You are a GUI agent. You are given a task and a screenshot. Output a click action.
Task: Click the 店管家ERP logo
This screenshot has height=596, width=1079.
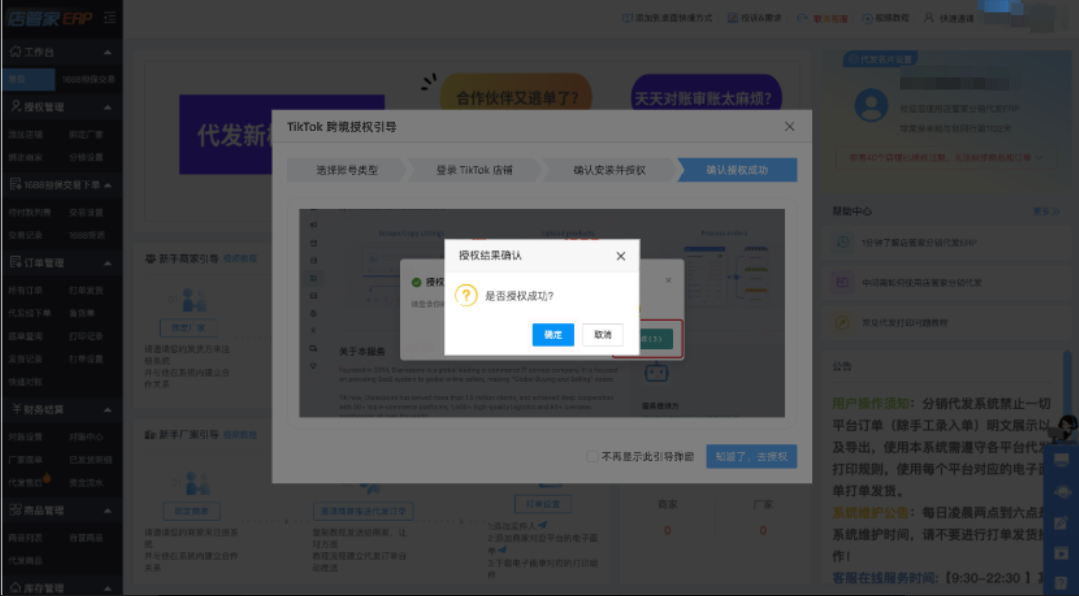(50, 18)
